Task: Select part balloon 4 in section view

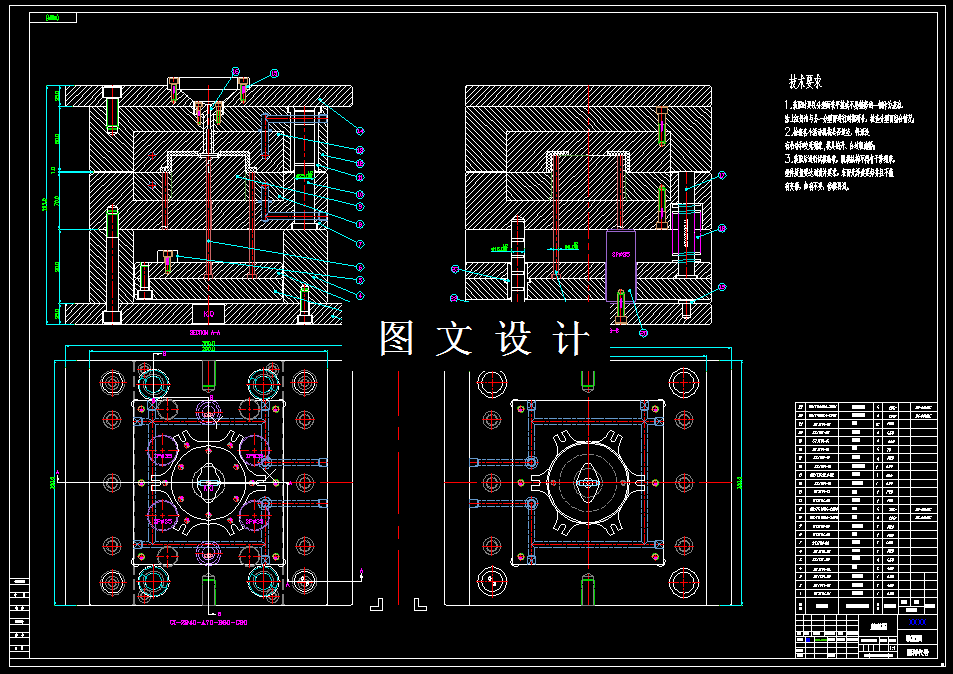Action: tap(360, 295)
